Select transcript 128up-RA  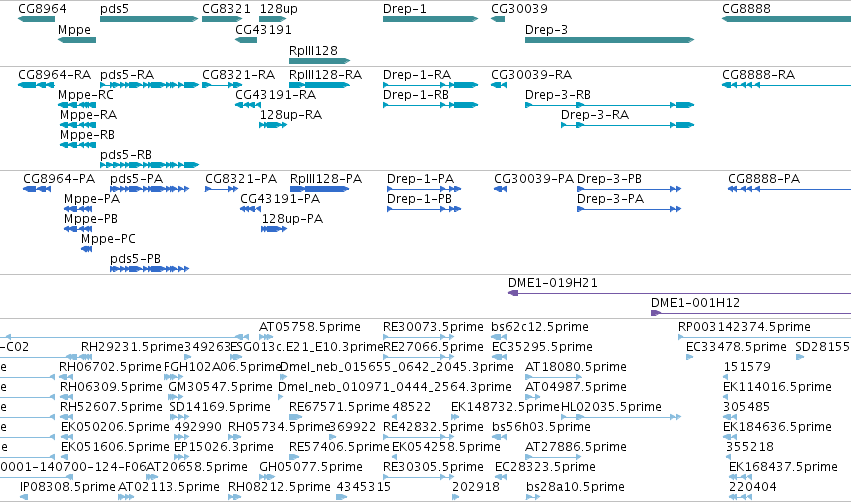click(273, 125)
